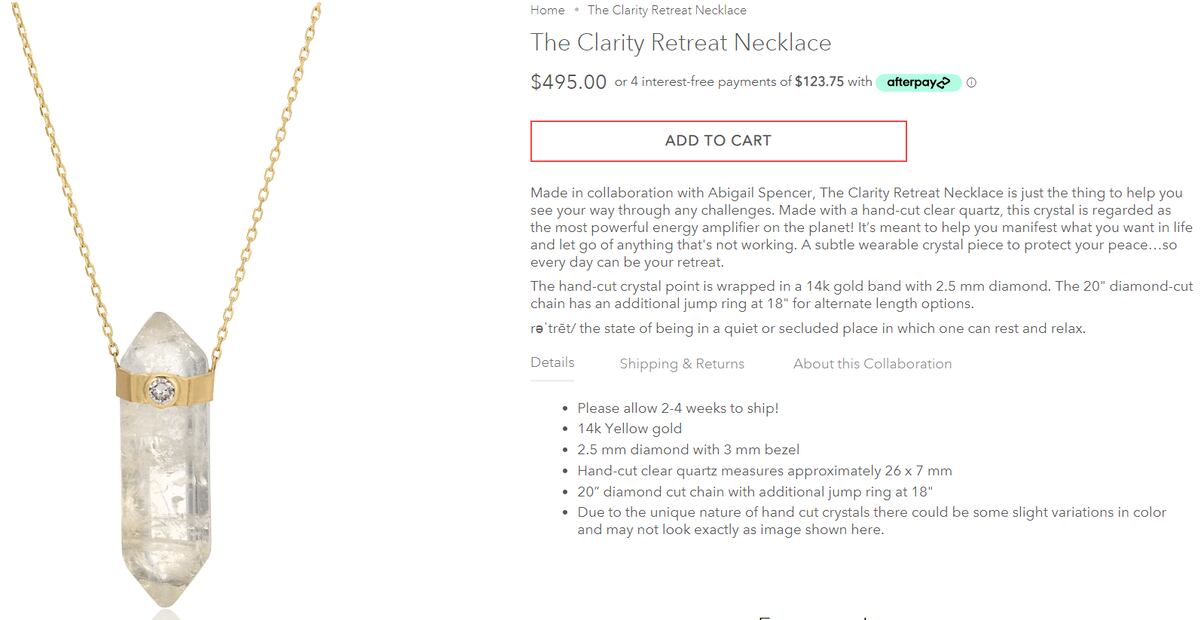The image size is (1204, 620).
Task: Select the Details tab
Action: pyautogui.click(x=552, y=362)
